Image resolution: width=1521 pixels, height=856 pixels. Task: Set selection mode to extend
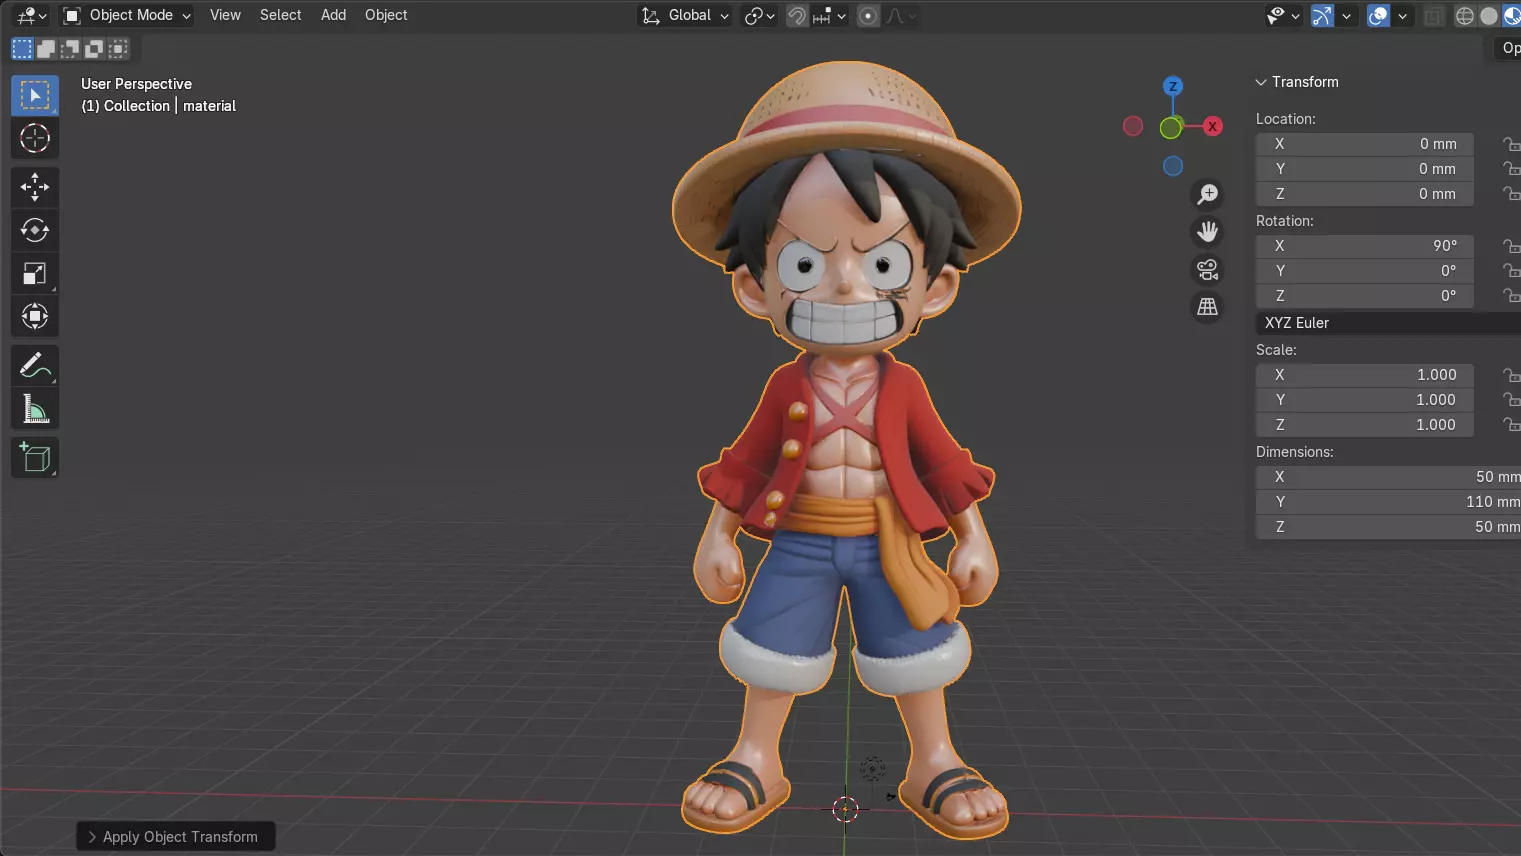(46, 48)
